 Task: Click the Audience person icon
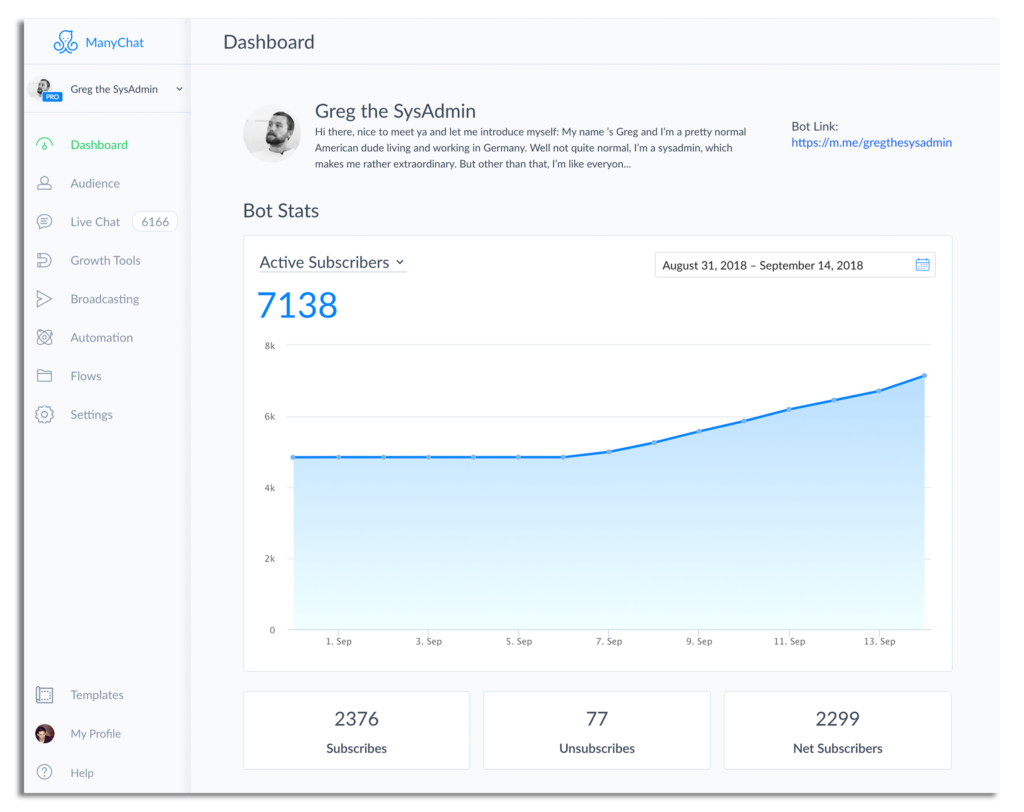point(44,183)
